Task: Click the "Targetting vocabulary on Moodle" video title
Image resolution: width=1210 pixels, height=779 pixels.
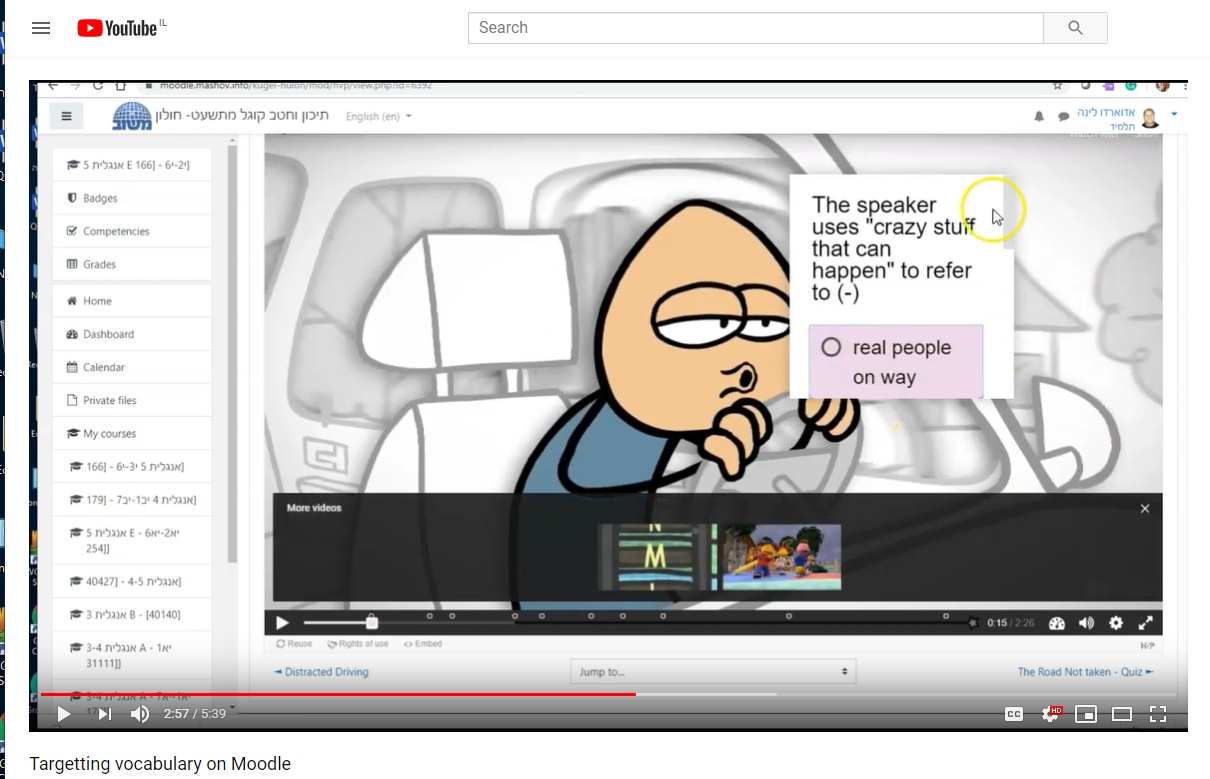Action: click(160, 764)
